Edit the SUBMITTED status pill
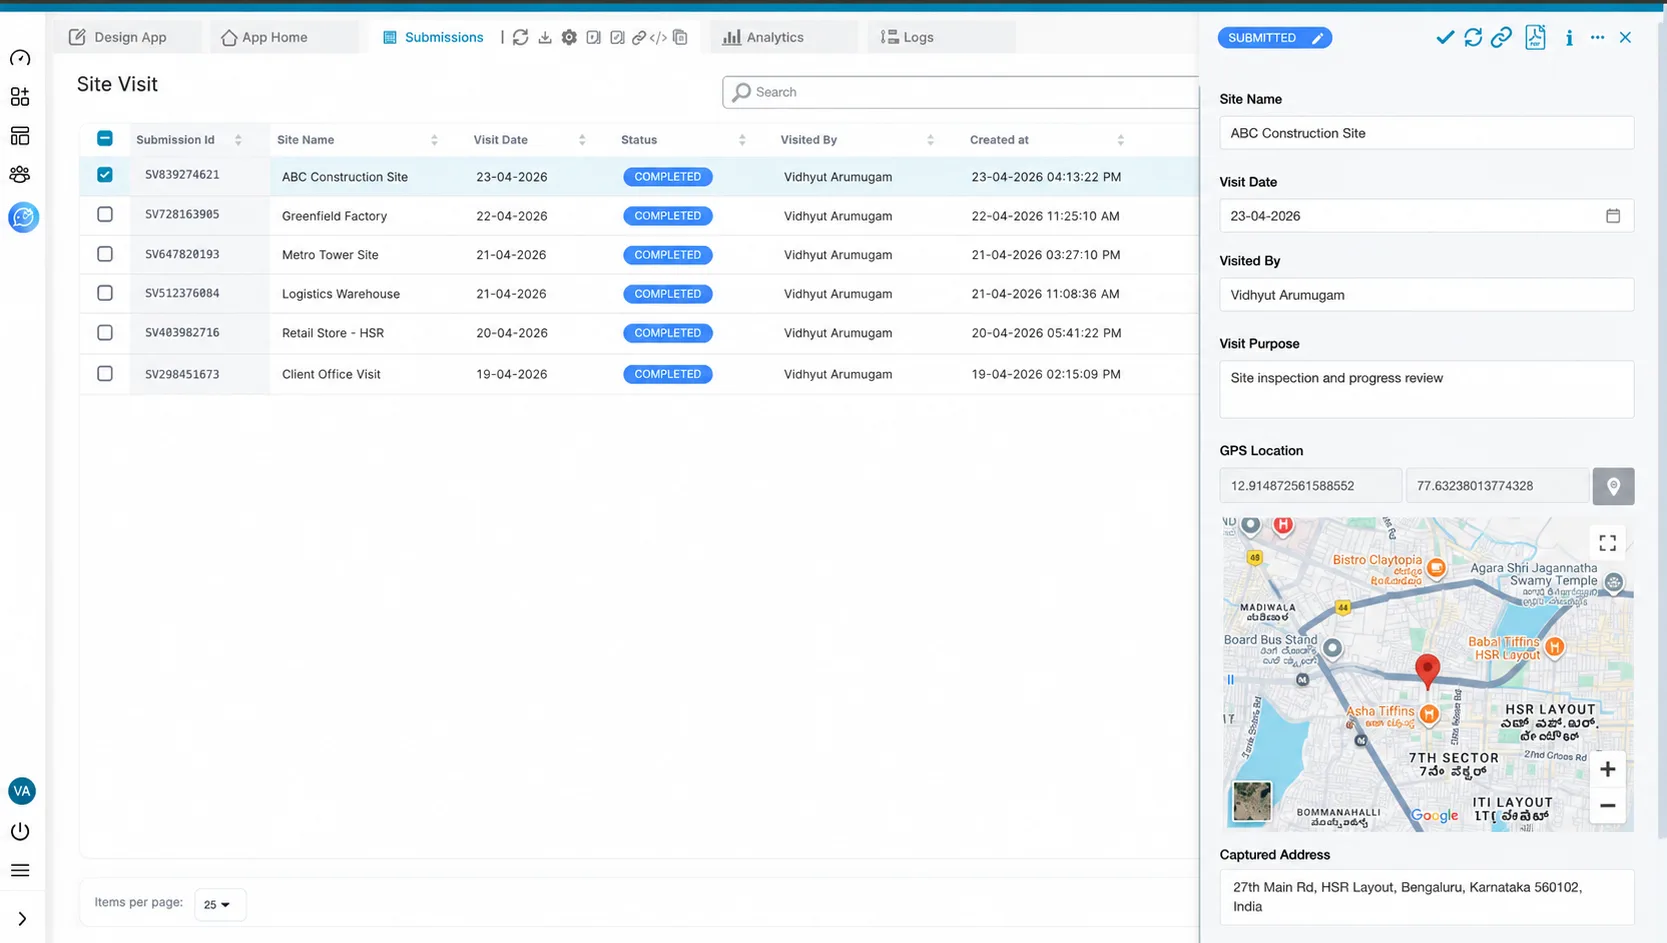This screenshot has height=943, width=1667. [1274, 38]
